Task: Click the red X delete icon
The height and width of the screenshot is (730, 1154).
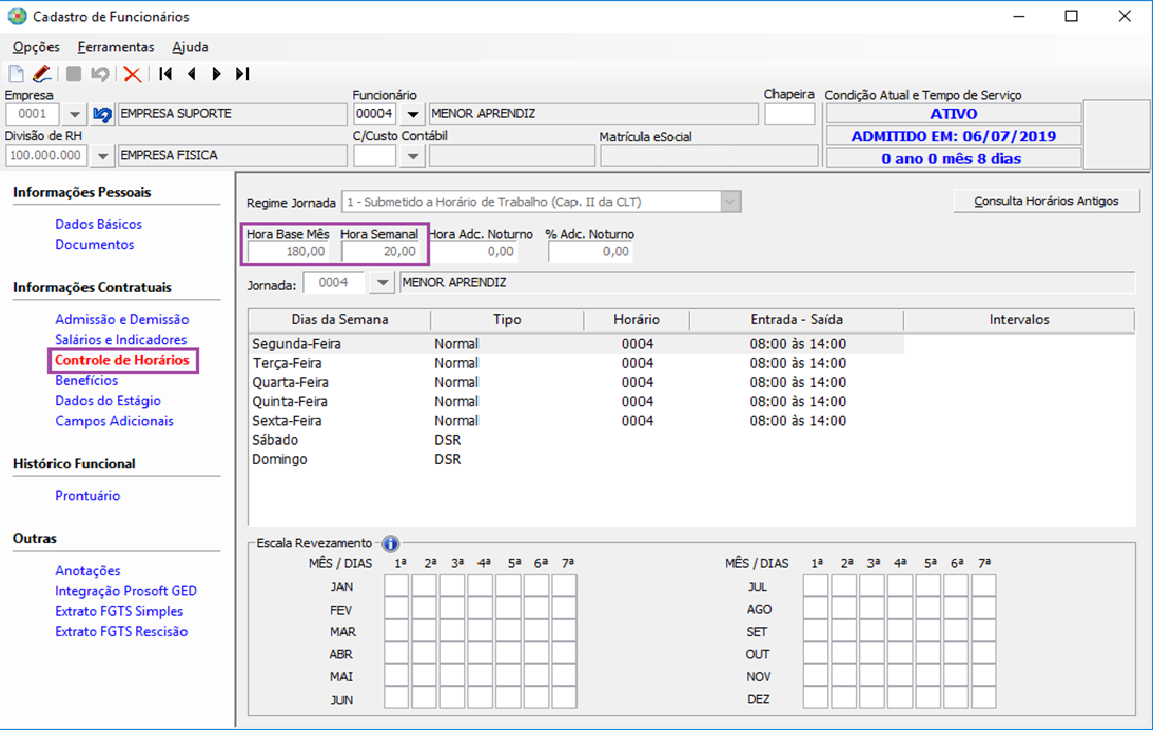Action: point(132,74)
